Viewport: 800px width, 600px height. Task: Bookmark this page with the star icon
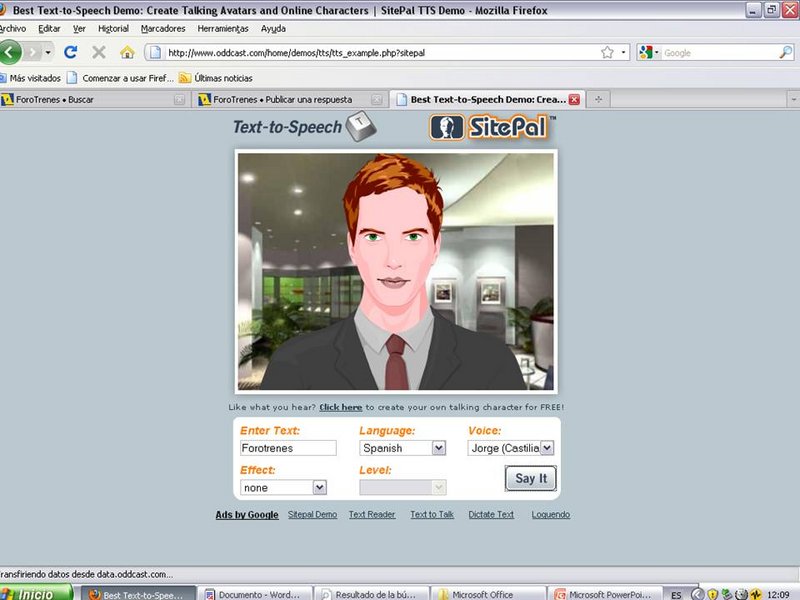607,52
